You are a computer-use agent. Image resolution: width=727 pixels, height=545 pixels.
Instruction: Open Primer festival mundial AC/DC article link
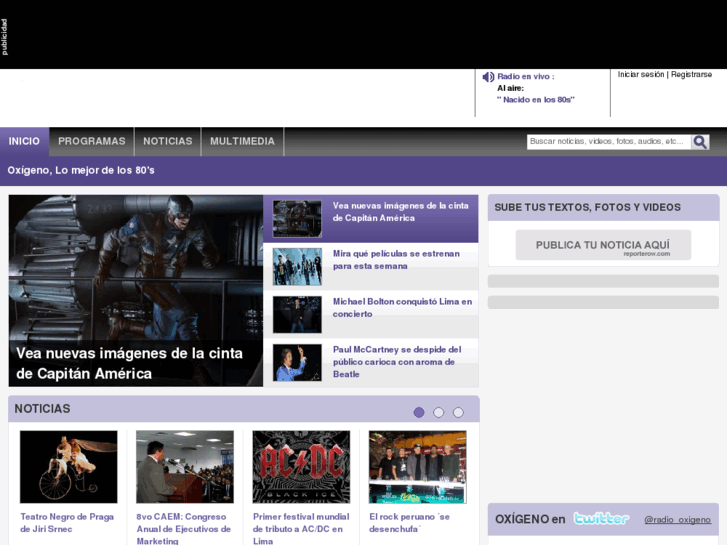click(301, 529)
